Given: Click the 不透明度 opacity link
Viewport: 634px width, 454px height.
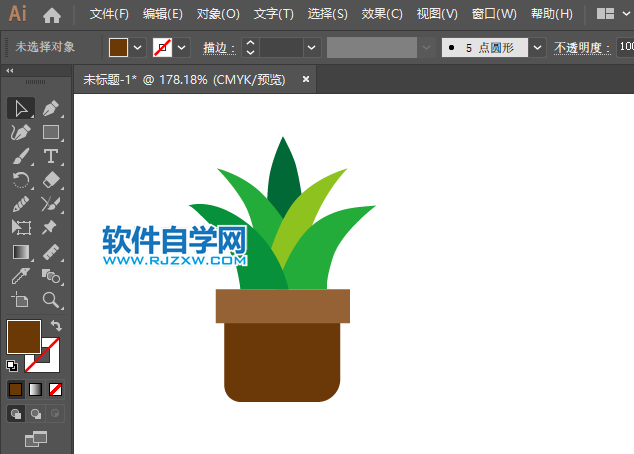Looking at the screenshot, I should click(582, 48).
